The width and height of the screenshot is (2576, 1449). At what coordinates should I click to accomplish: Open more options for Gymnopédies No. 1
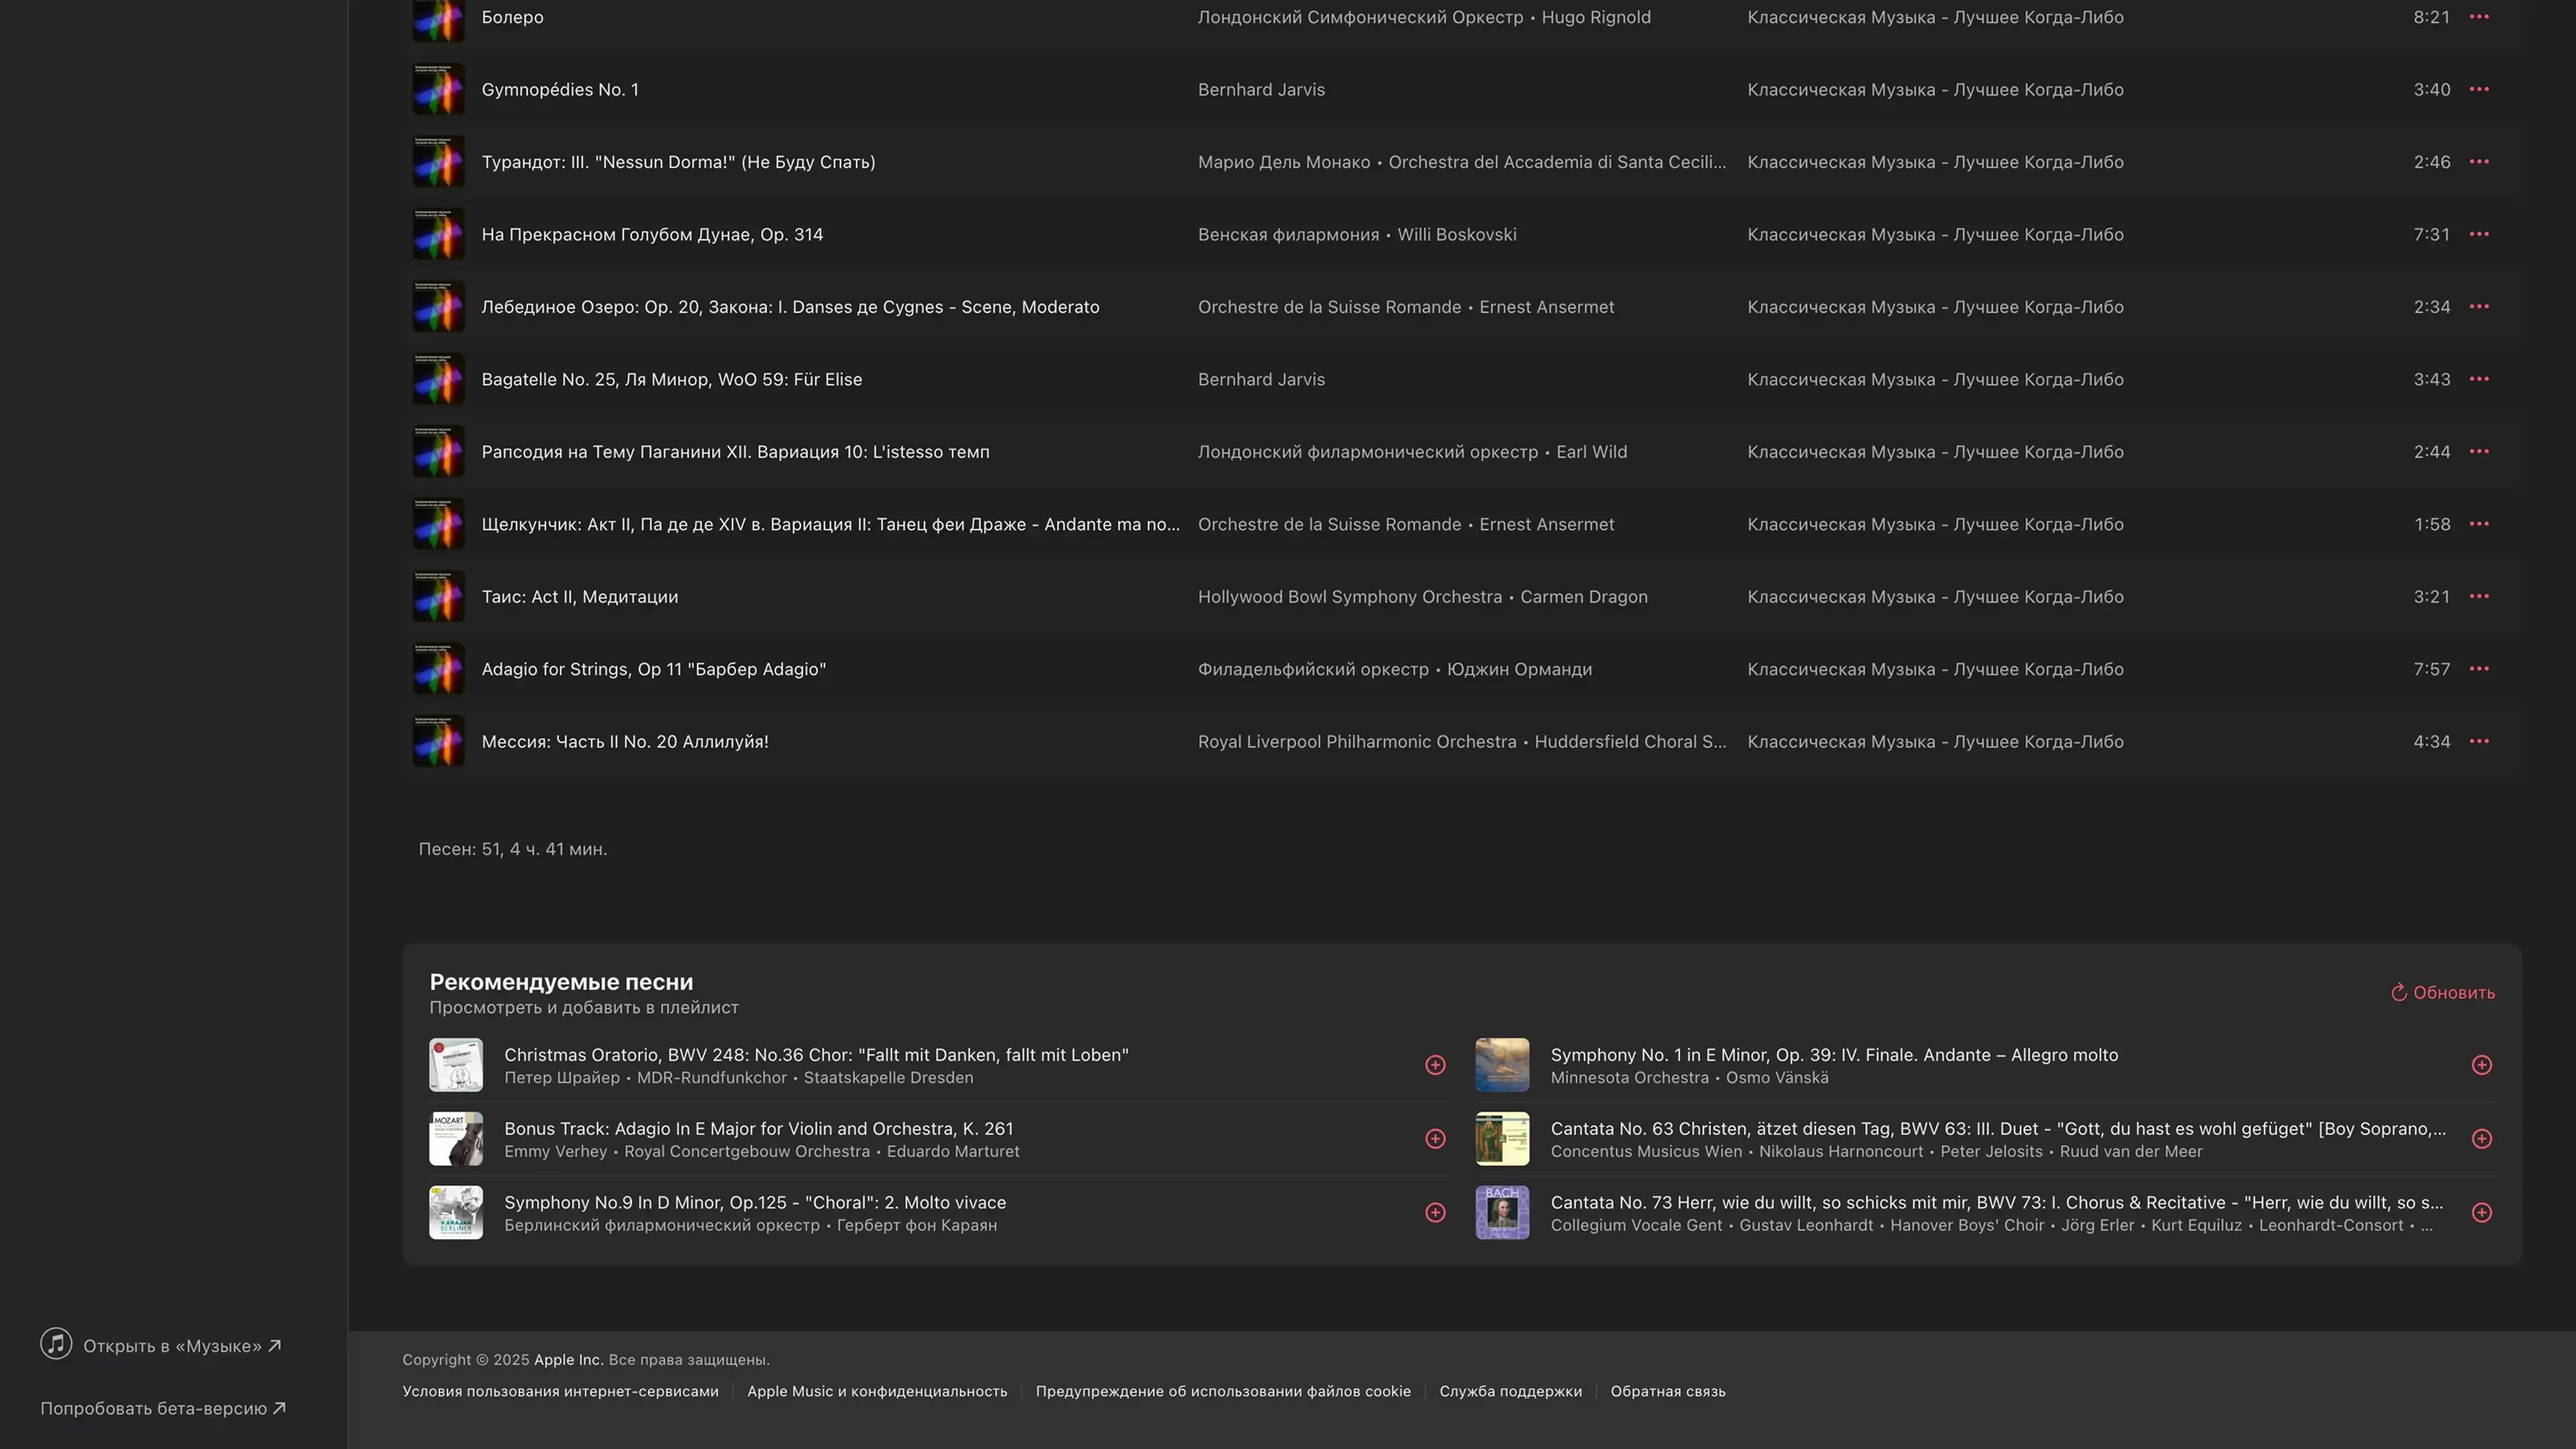(x=2479, y=89)
